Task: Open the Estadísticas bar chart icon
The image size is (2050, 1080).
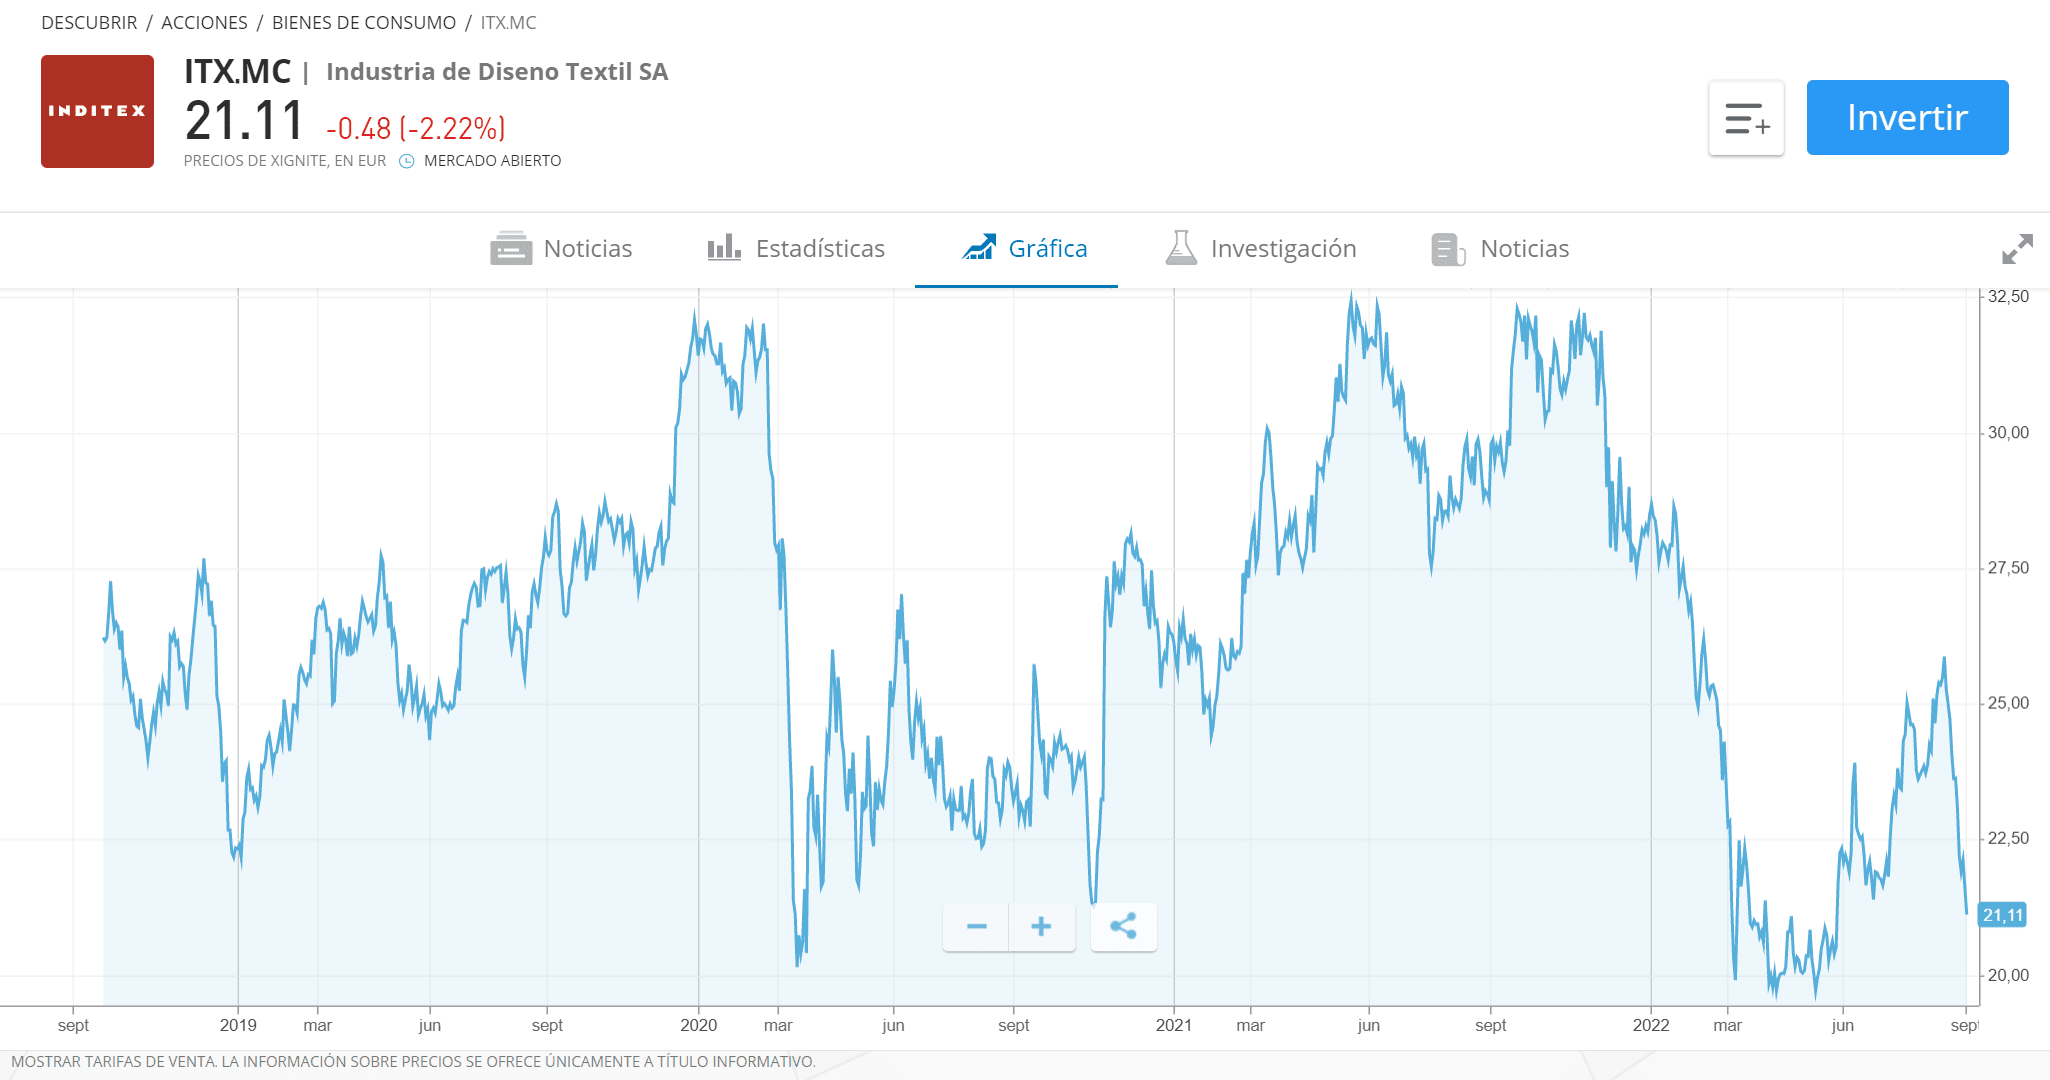Action: point(723,247)
